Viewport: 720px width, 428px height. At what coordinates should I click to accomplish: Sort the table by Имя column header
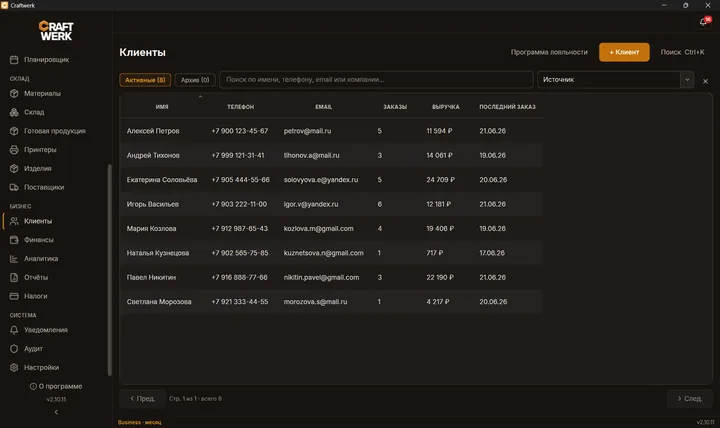(x=162, y=107)
